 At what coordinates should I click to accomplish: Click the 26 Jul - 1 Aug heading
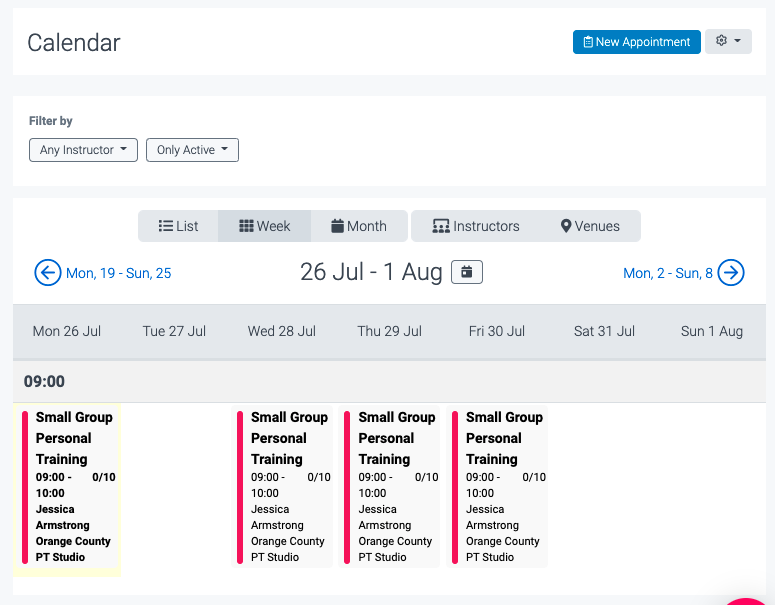click(371, 272)
